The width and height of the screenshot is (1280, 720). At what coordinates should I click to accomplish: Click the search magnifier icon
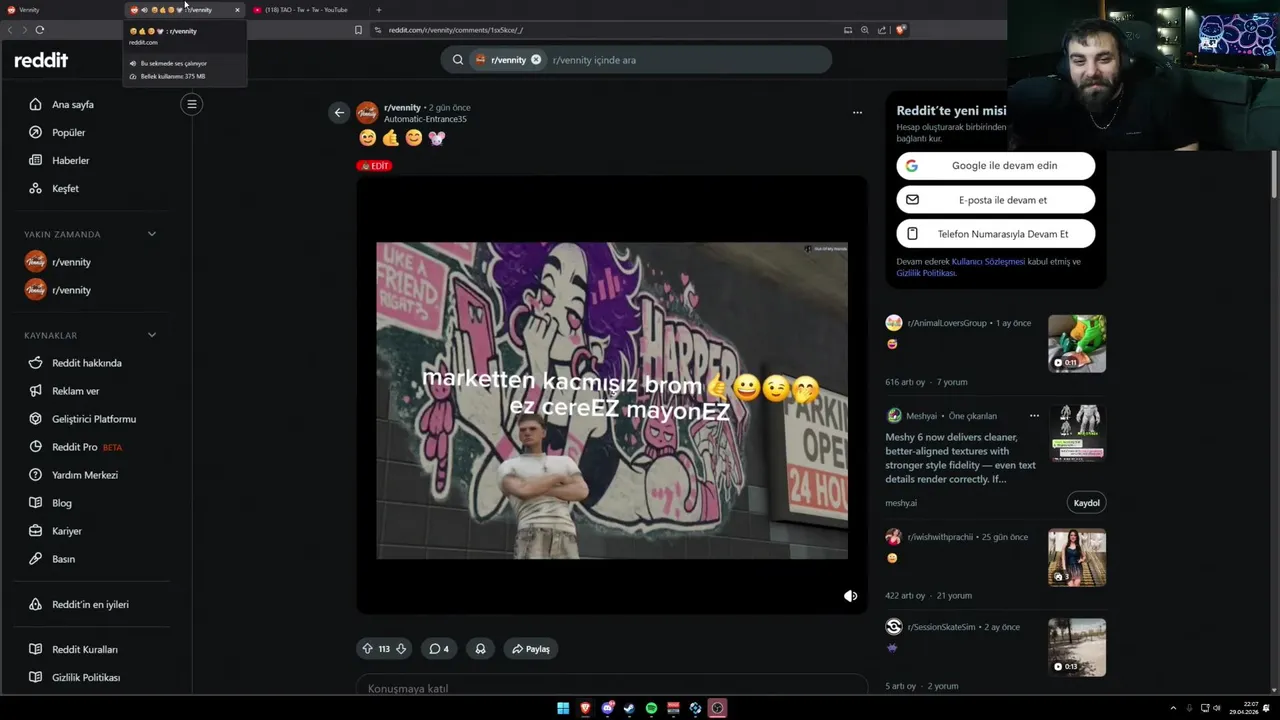coord(458,60)
